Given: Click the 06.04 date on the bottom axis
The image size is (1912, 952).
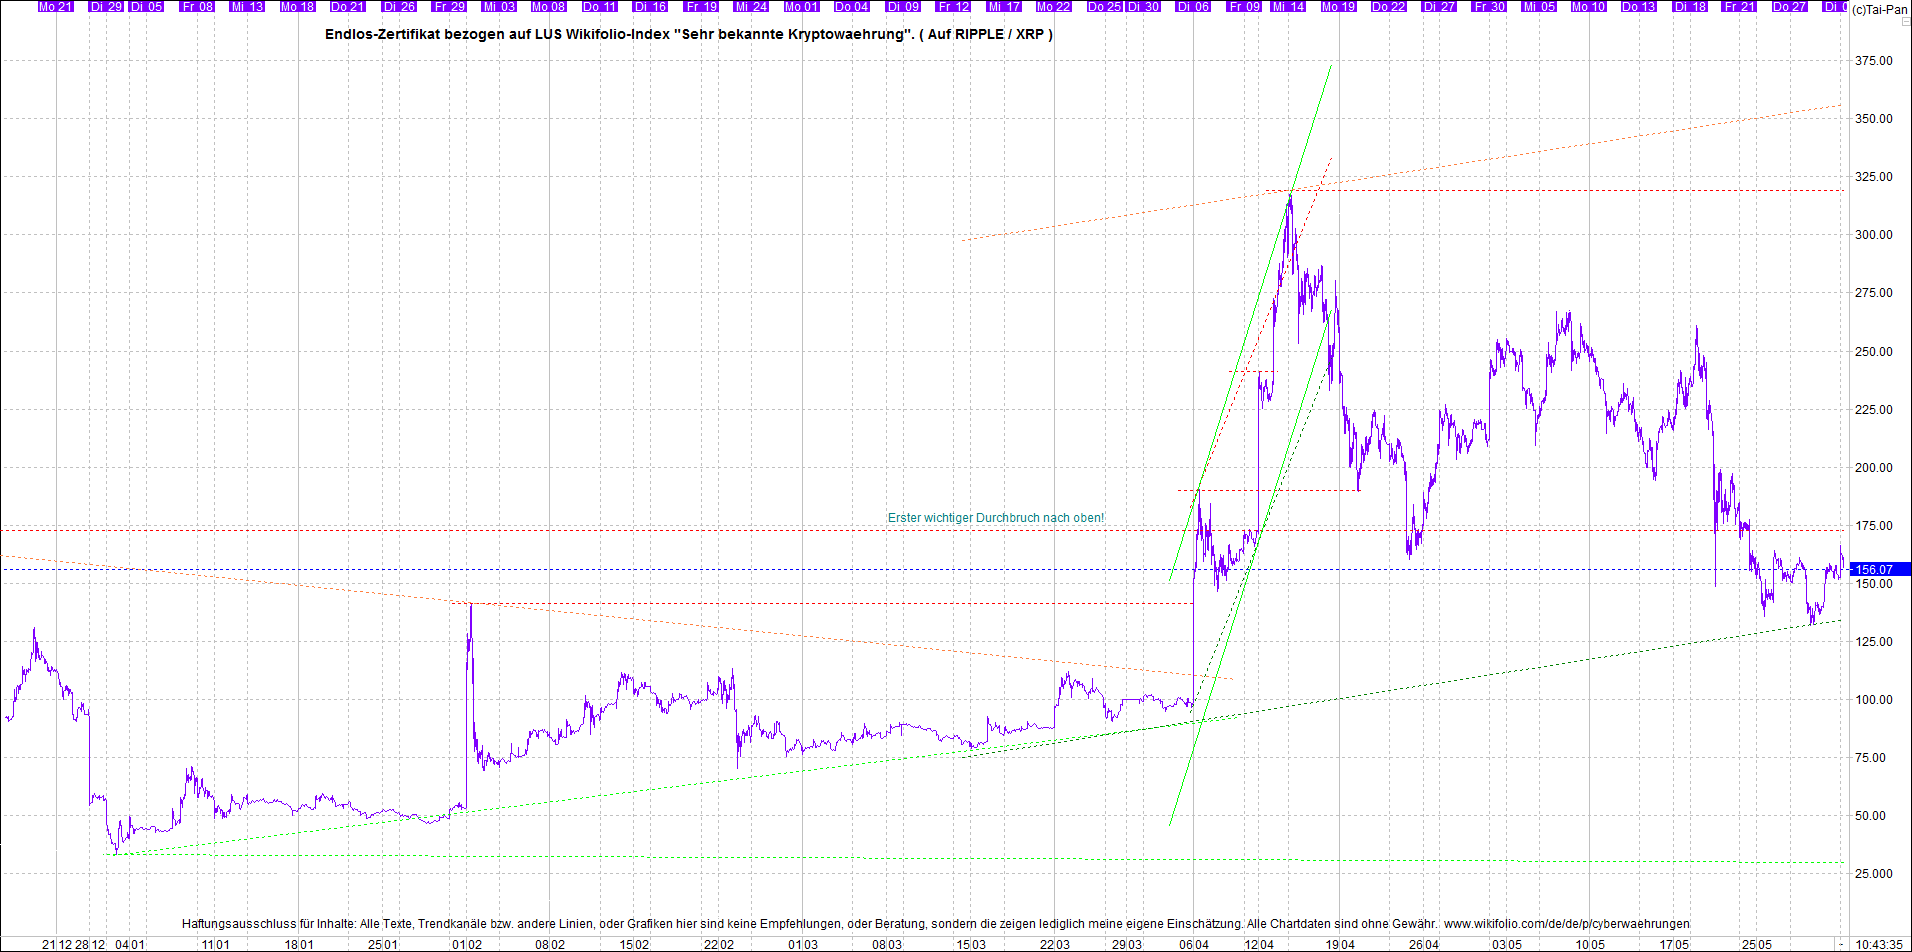Looking at the screenshot, I should click(1193, 944).
